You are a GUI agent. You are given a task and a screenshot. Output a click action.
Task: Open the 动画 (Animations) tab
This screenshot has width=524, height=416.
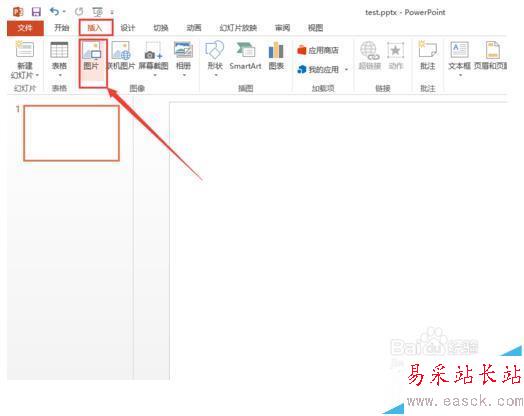tap(194, 28)
